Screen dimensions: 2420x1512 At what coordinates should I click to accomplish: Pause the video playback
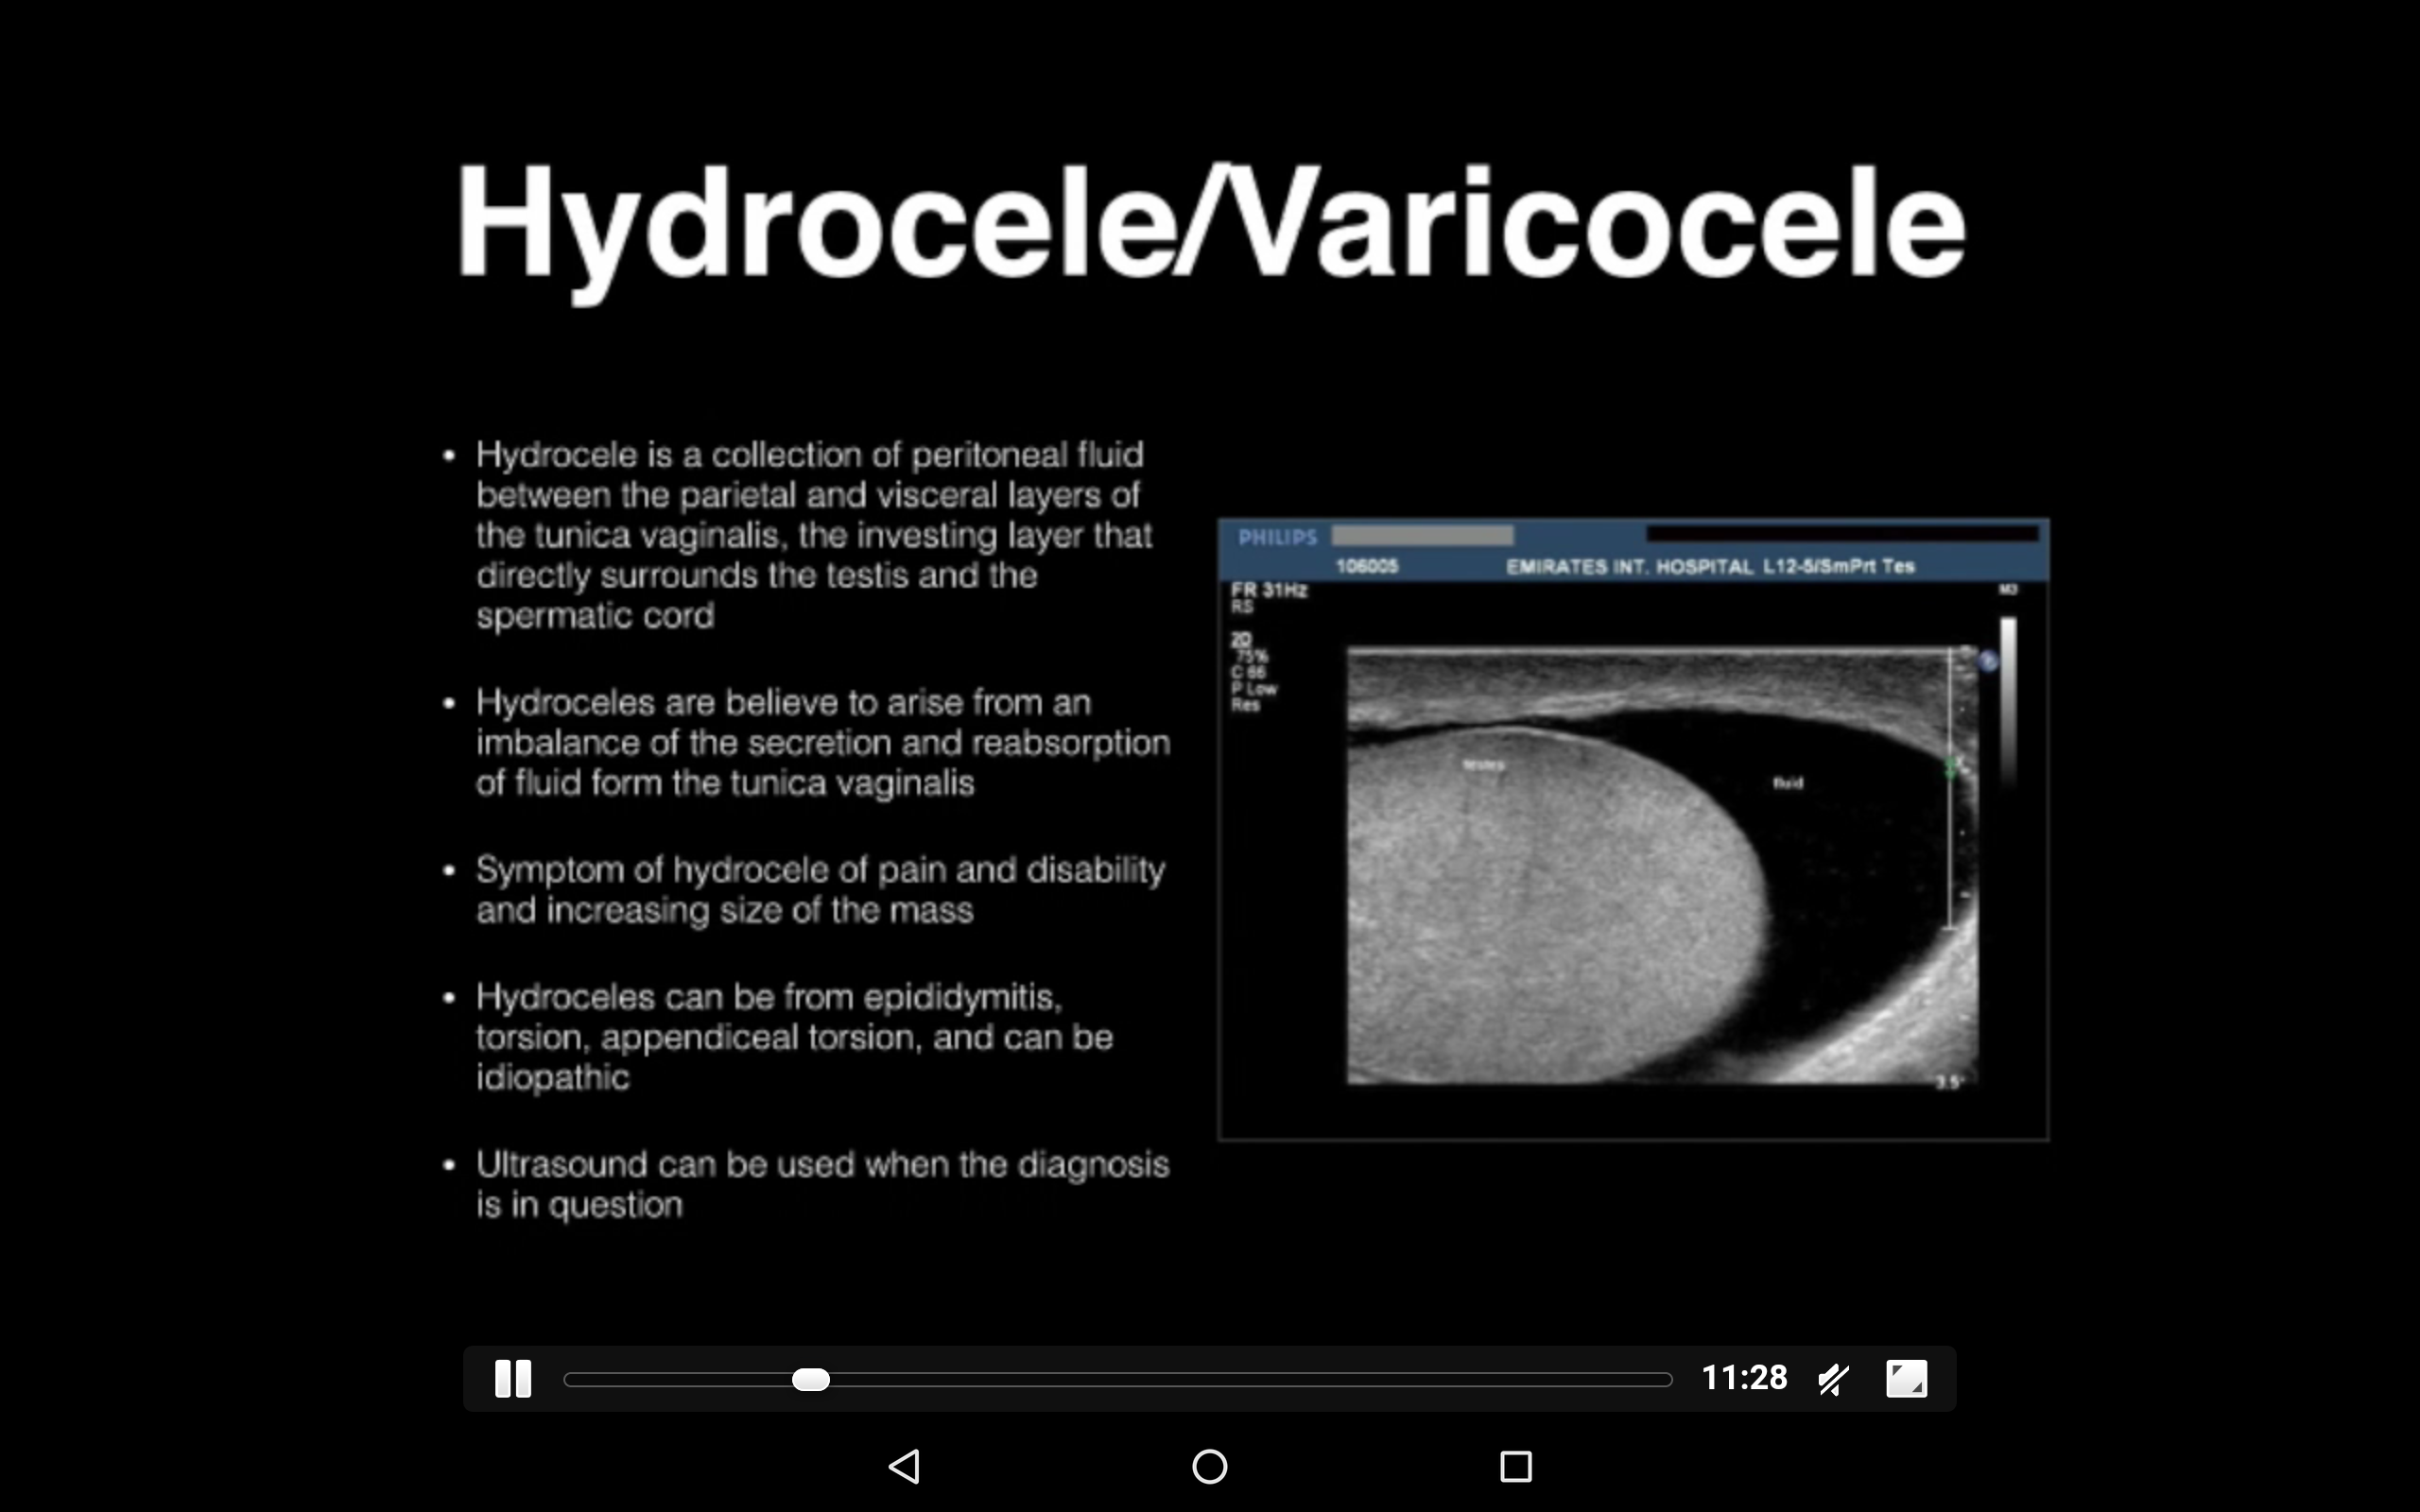tap(513, 1378)
